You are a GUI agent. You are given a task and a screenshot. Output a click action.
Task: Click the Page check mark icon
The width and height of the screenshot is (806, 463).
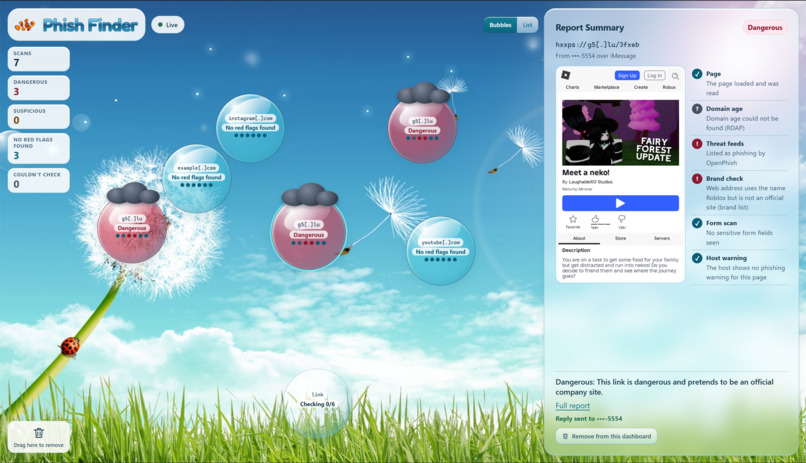coord(697,74)
